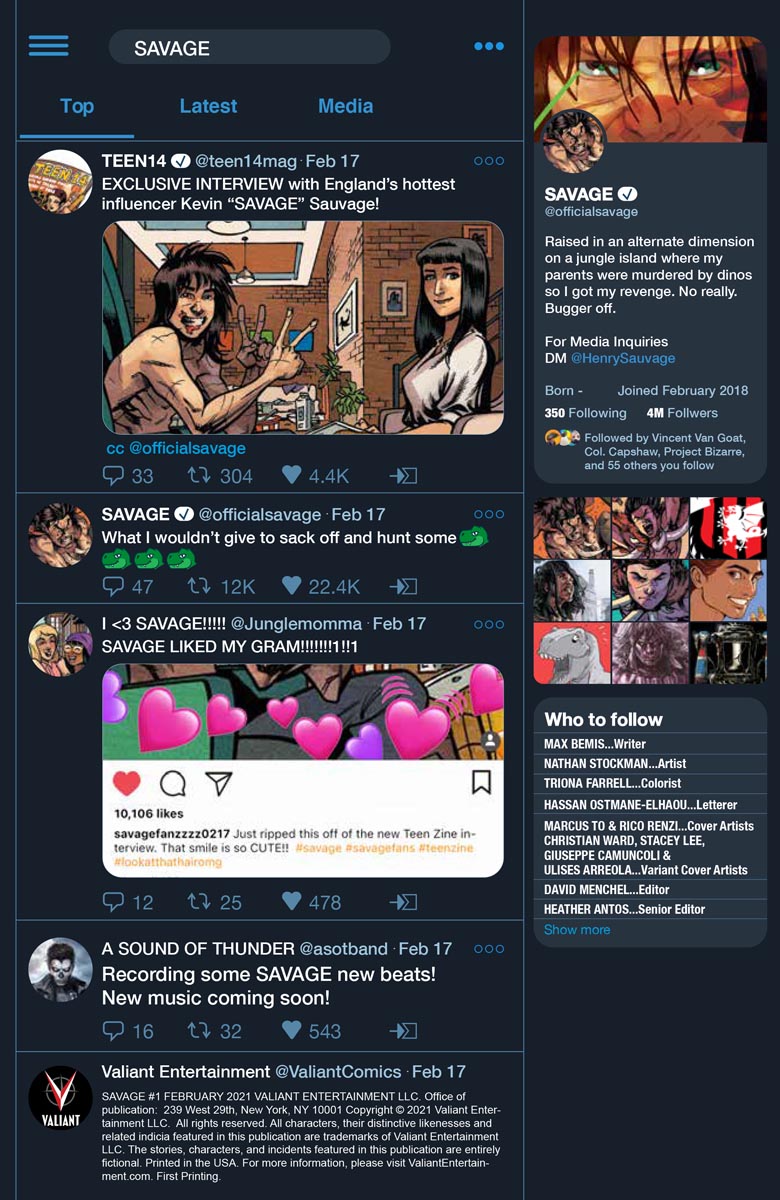Share the SAVAGE dino hunting post
The image size is (780, 1200).
click(402, 586)
